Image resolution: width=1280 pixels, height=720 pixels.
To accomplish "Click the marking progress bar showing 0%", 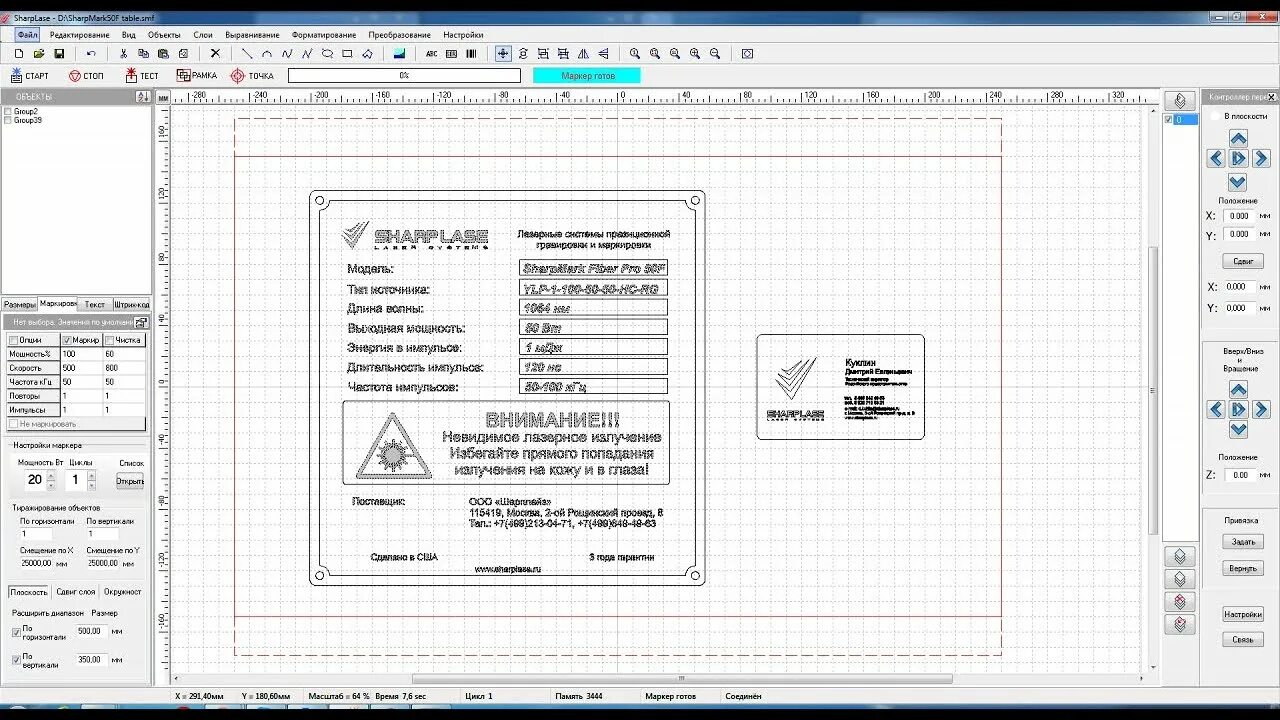I will 404,76.
